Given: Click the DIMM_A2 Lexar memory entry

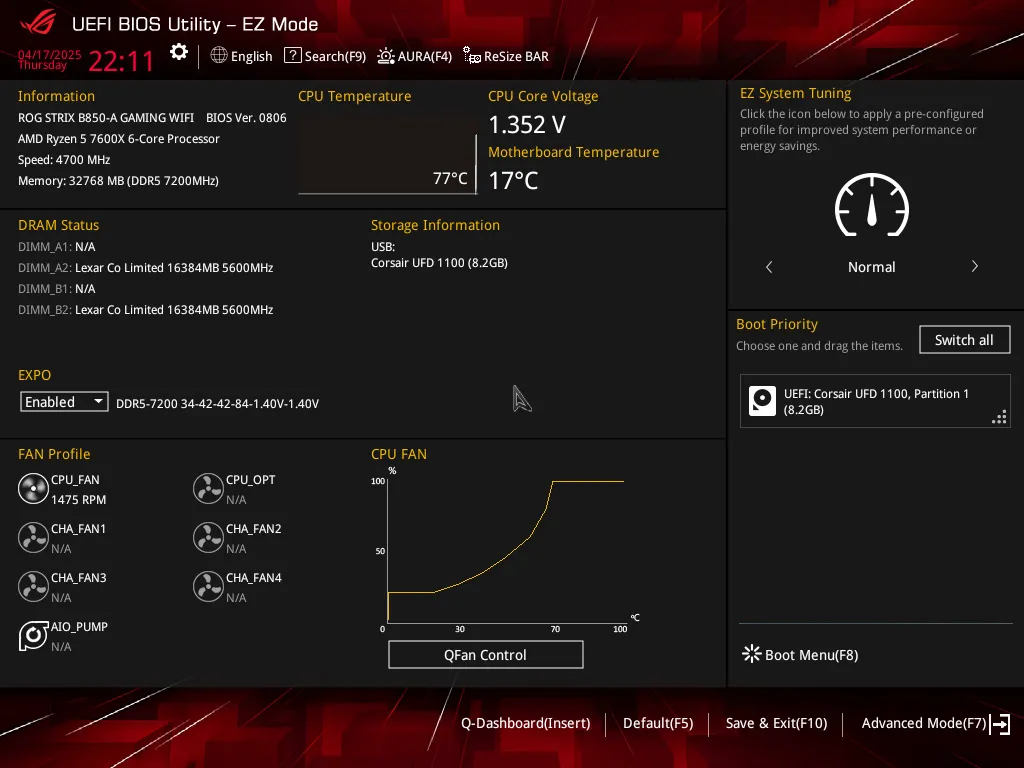Looking at the screenshot, I should click(x=146, y=268).
